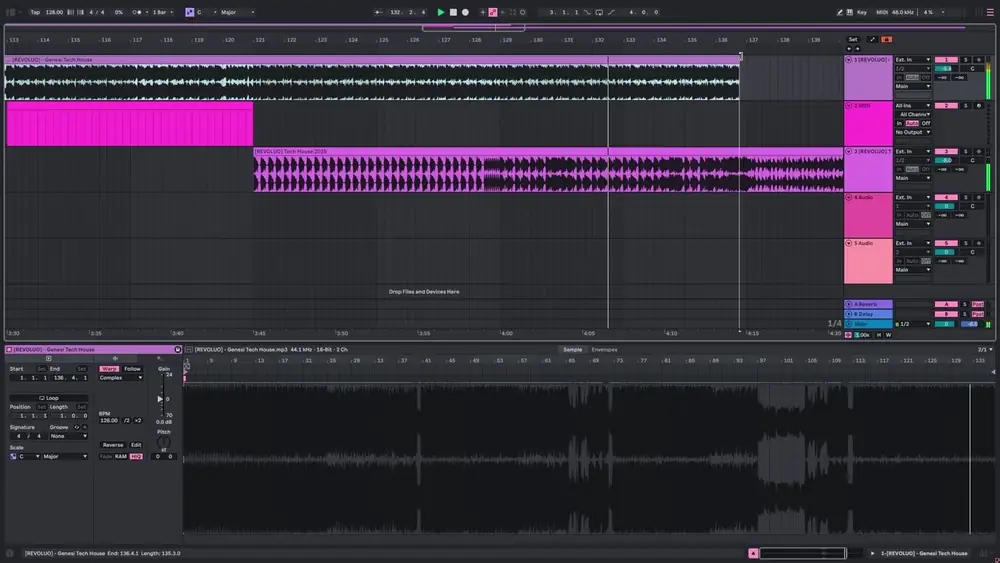Switch to the Envelopes tab in clip view
Viewport: 1000px width, 563px height.
point(604,350)
